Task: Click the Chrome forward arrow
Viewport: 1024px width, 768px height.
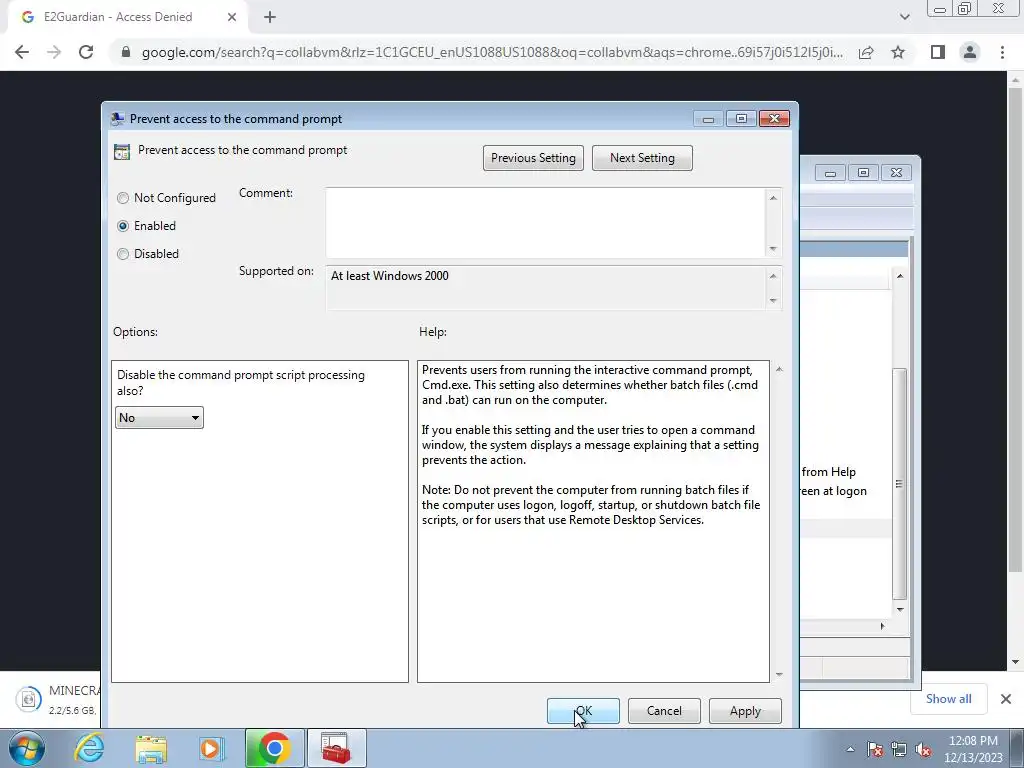Action: 54,52
